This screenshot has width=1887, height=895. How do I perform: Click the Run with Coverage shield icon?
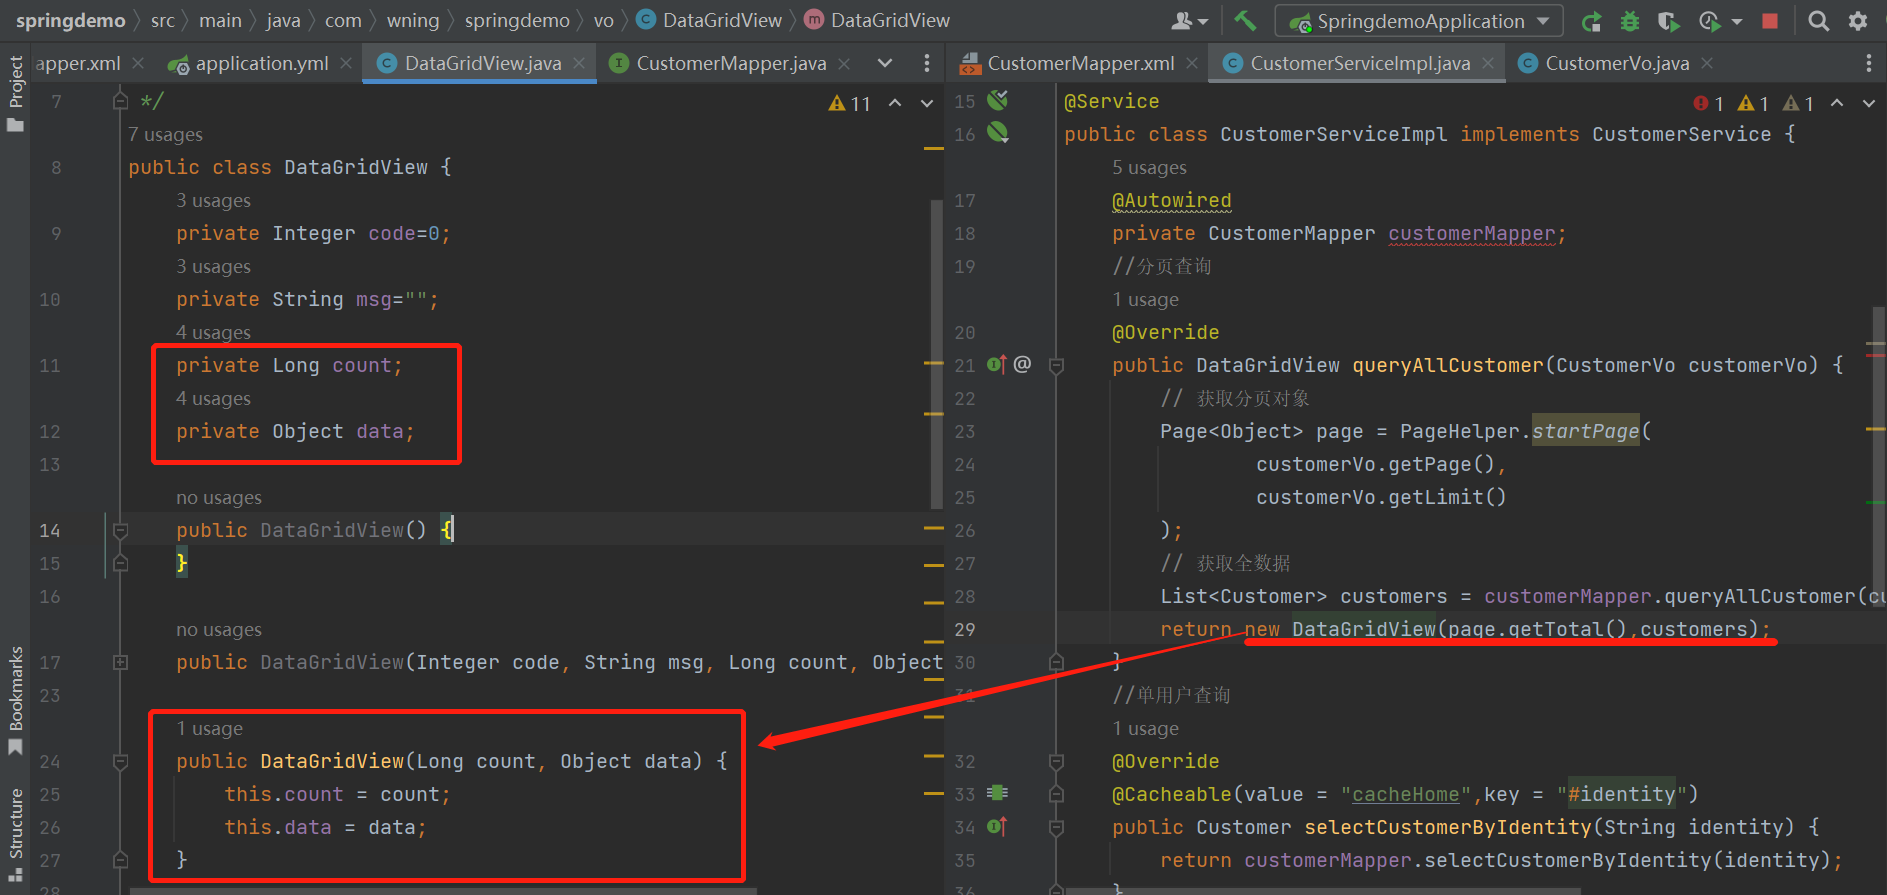pyautogui.click(x=1667, y=21)
